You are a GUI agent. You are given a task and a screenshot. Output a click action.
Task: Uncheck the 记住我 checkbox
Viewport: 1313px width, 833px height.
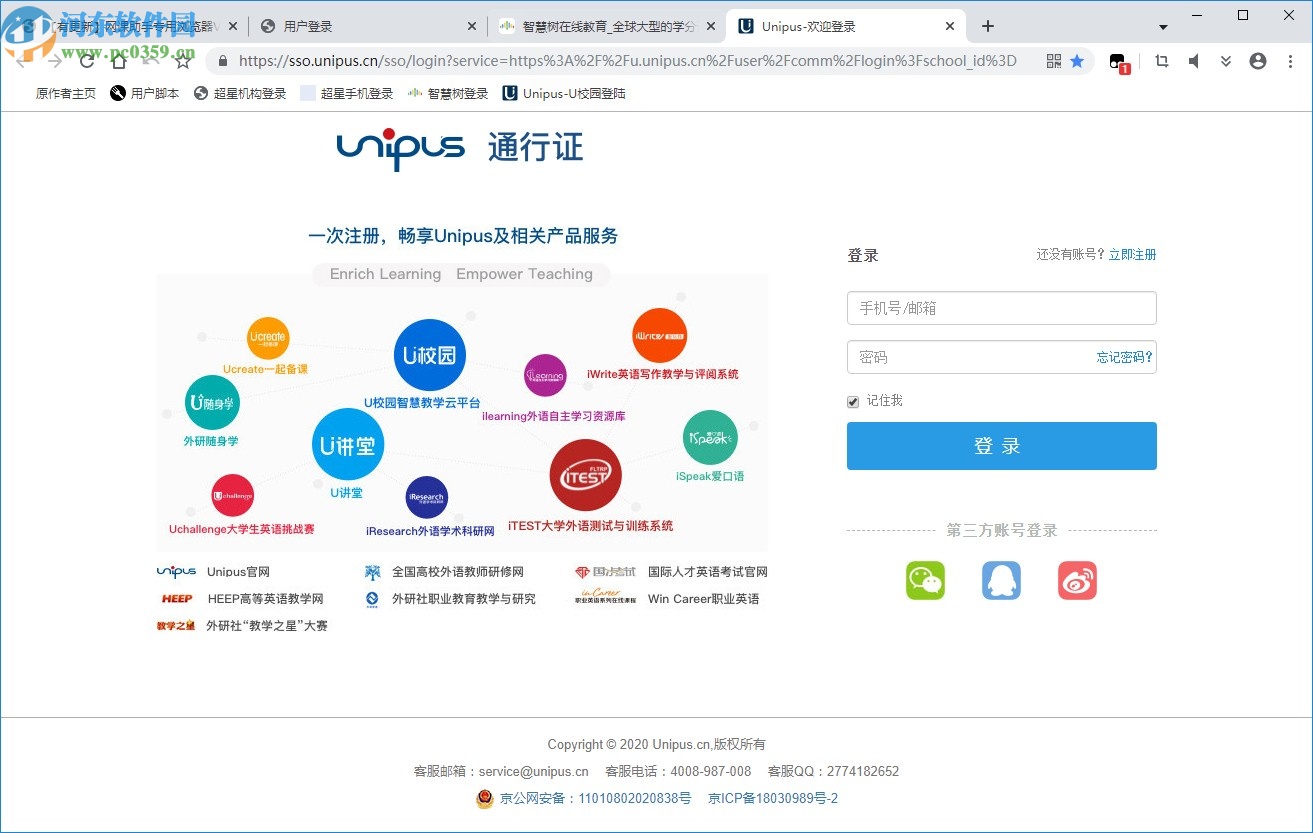tap(851, 401)
